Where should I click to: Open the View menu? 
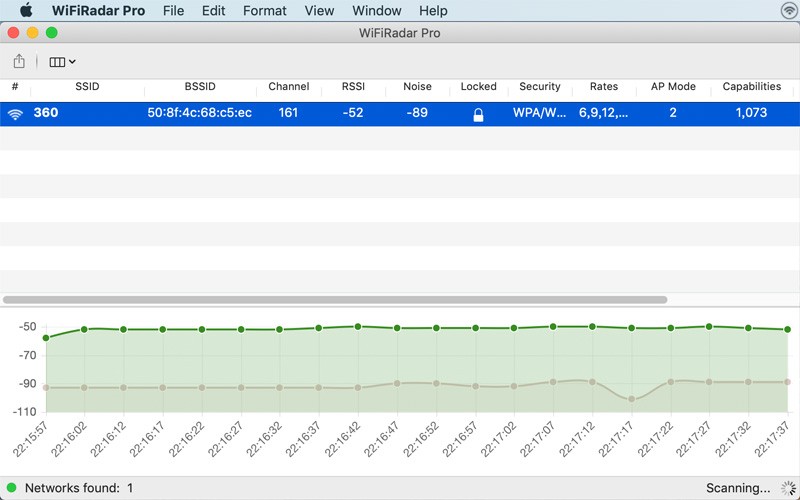tap(319, 11)
